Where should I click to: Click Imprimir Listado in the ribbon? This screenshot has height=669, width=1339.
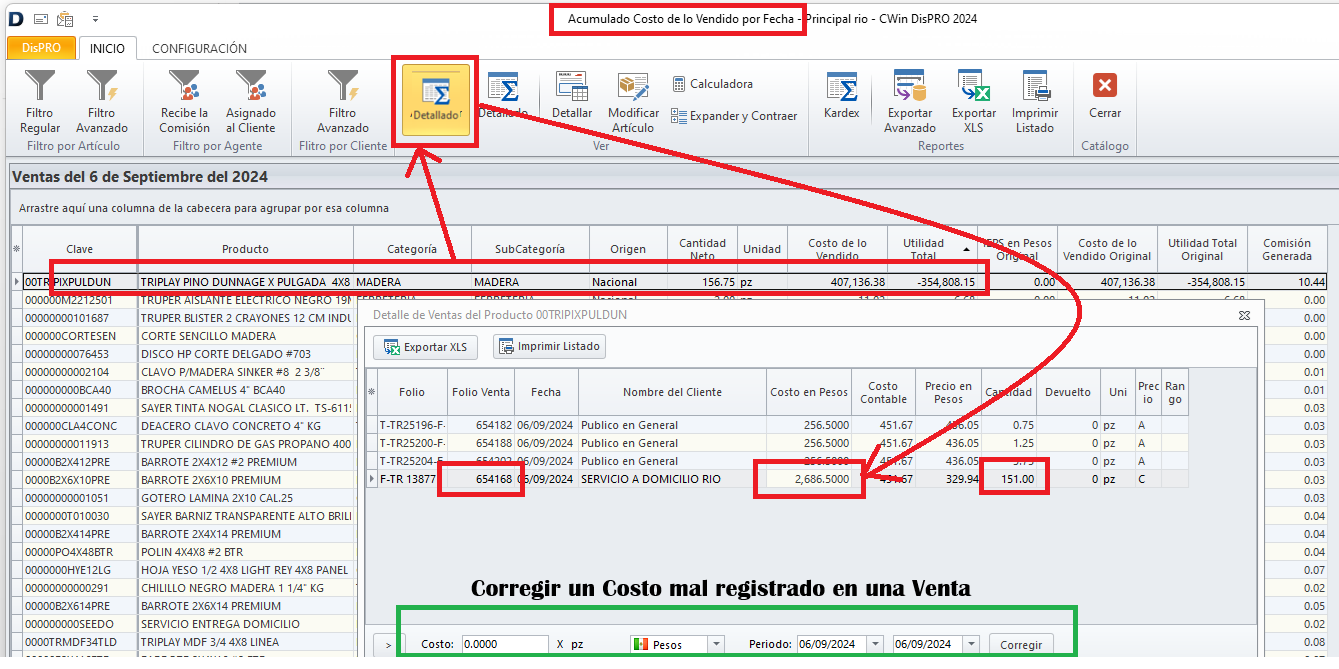[x=1035, y=105]
